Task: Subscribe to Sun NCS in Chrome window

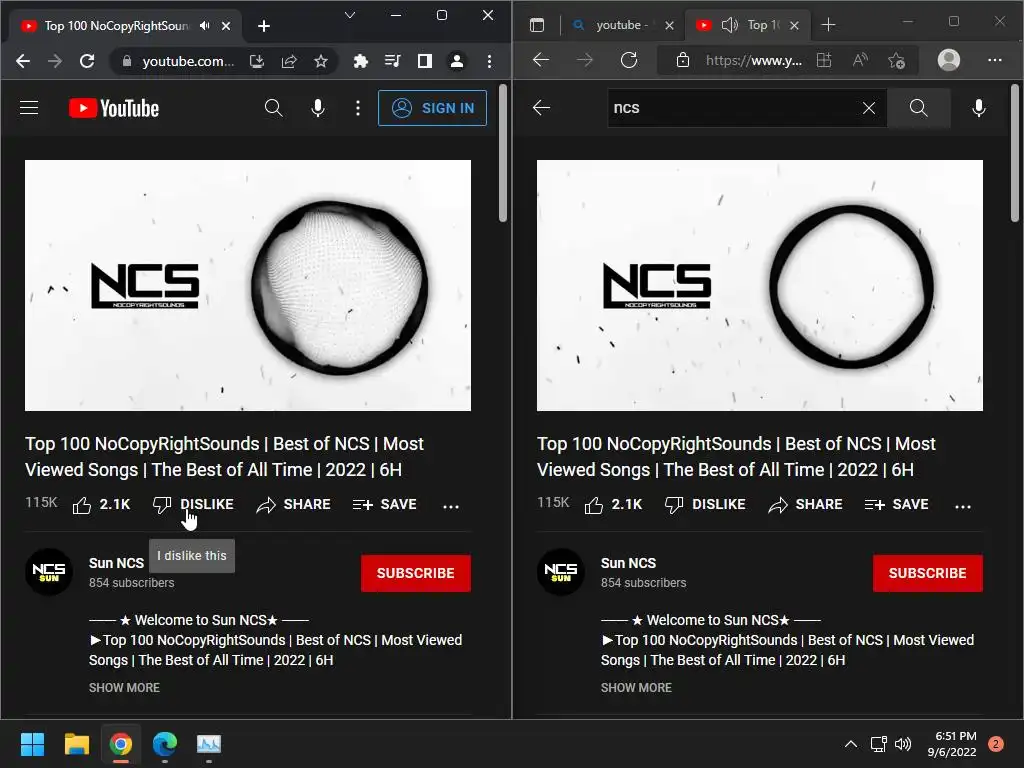Action: coord(415,573)
